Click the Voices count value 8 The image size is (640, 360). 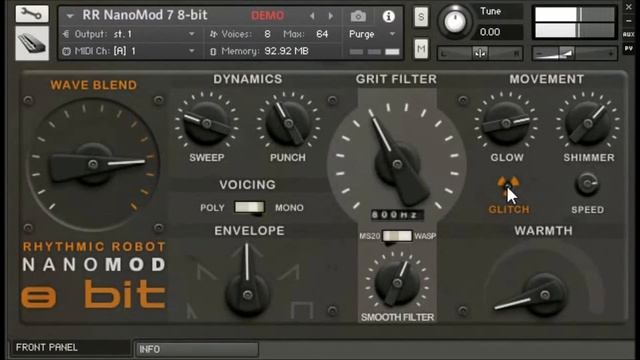pos(267,34)
